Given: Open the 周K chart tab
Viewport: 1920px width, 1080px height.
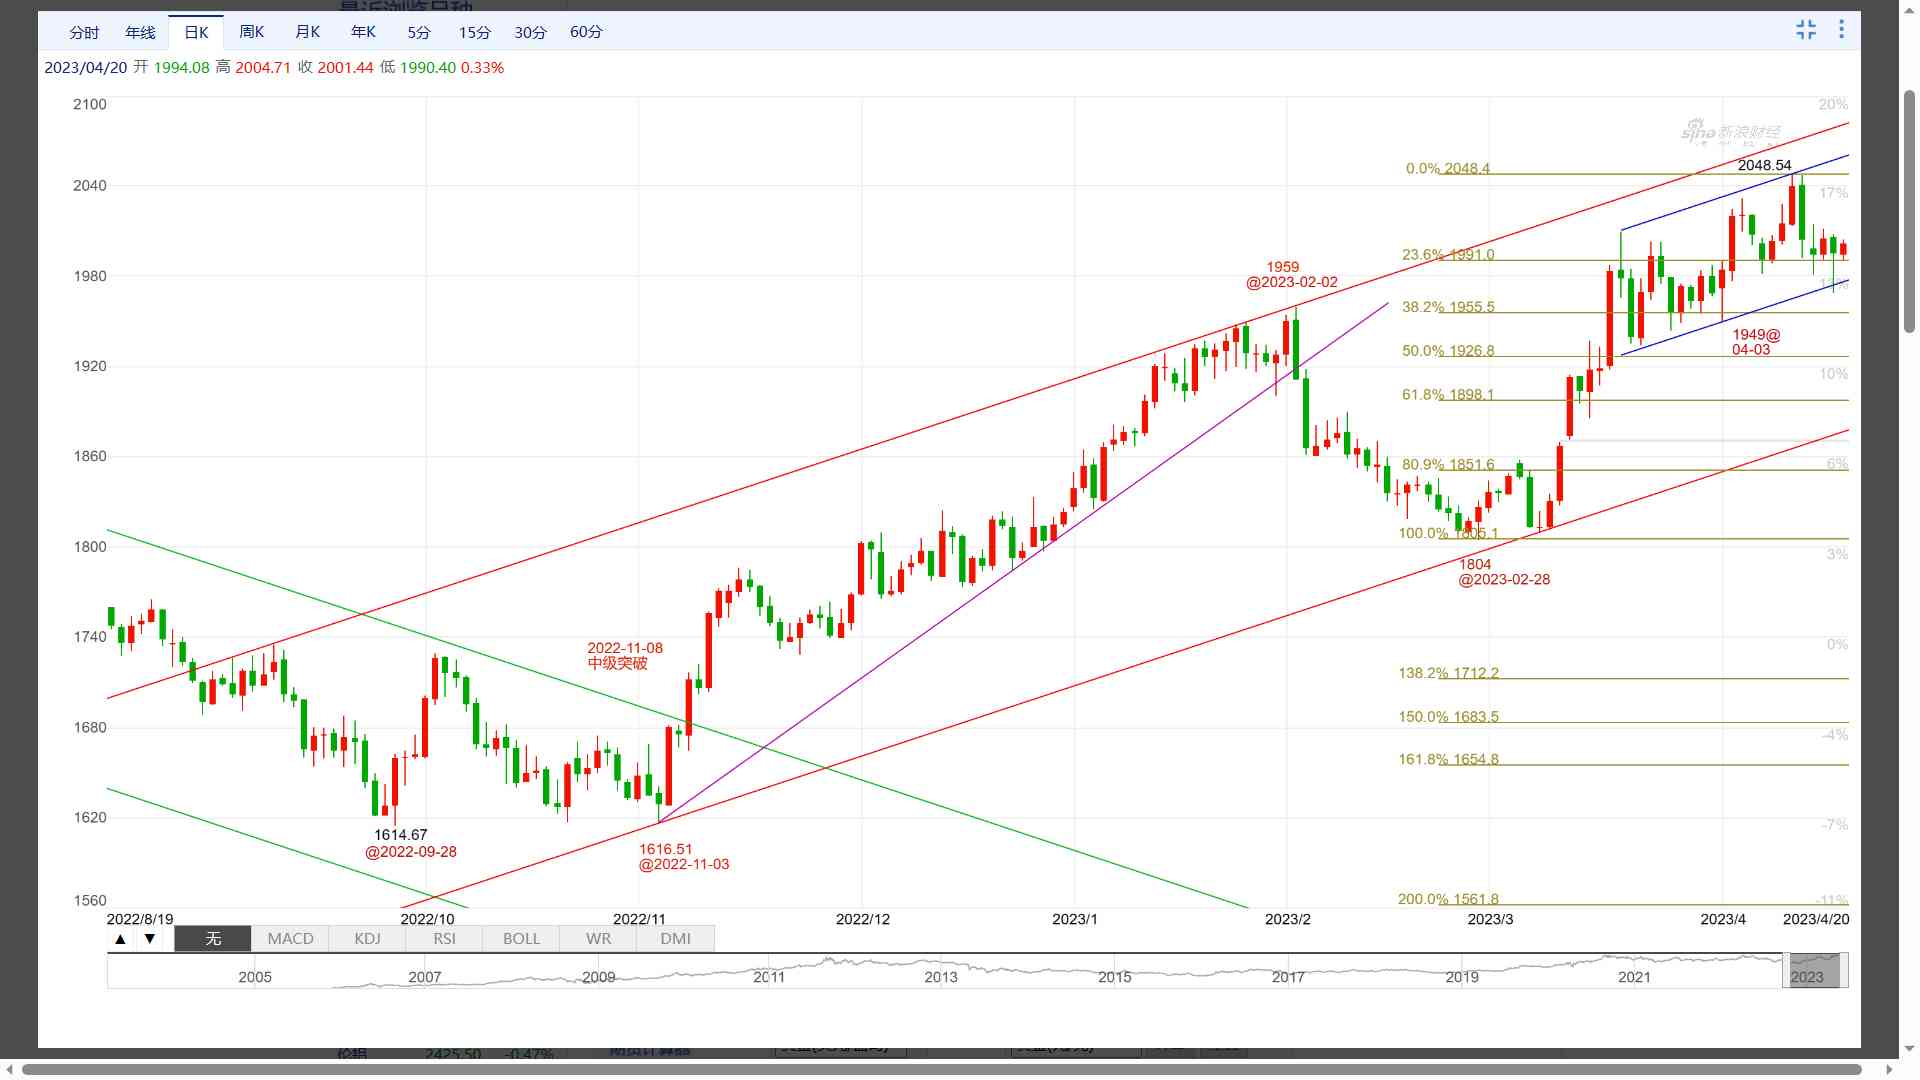Looking at the screenshot, I should (252, 32).
